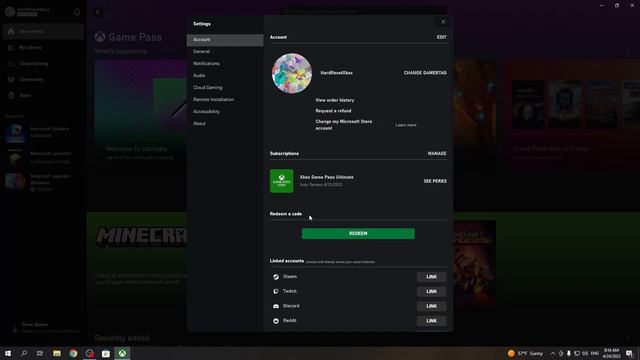The width and height of the screenshot is (640, 360).
Task: Click SEE PERKS for Game Pass Ultimate
Action: [x=435, y=181]
